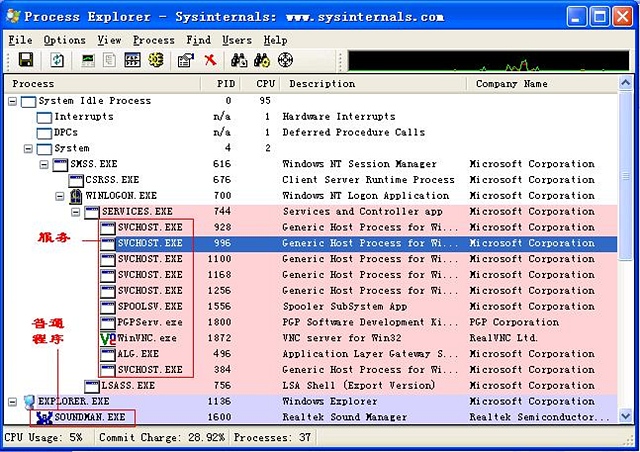Open the Process menu
640x452 pixels.
coord(154,40)
